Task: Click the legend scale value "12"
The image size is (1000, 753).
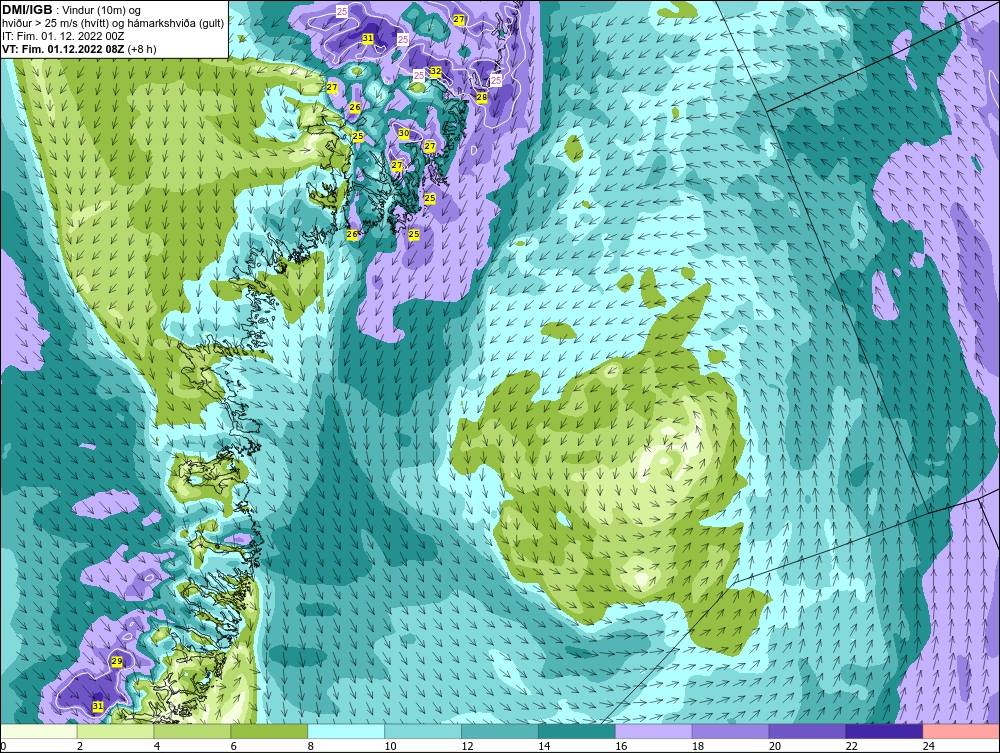Action: [x=467, y=746]
